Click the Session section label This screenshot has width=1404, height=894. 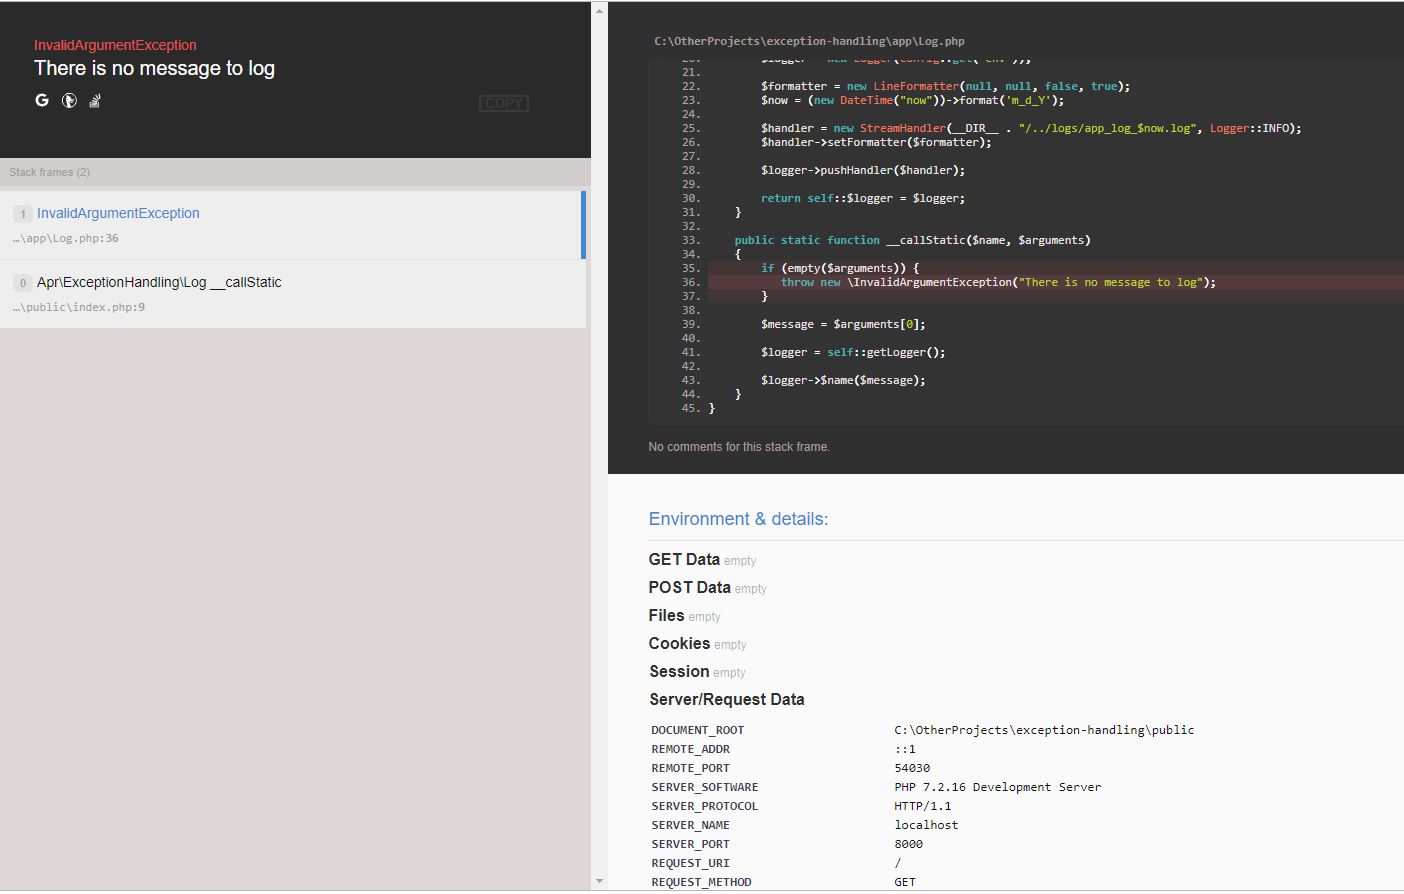[679, 671]
